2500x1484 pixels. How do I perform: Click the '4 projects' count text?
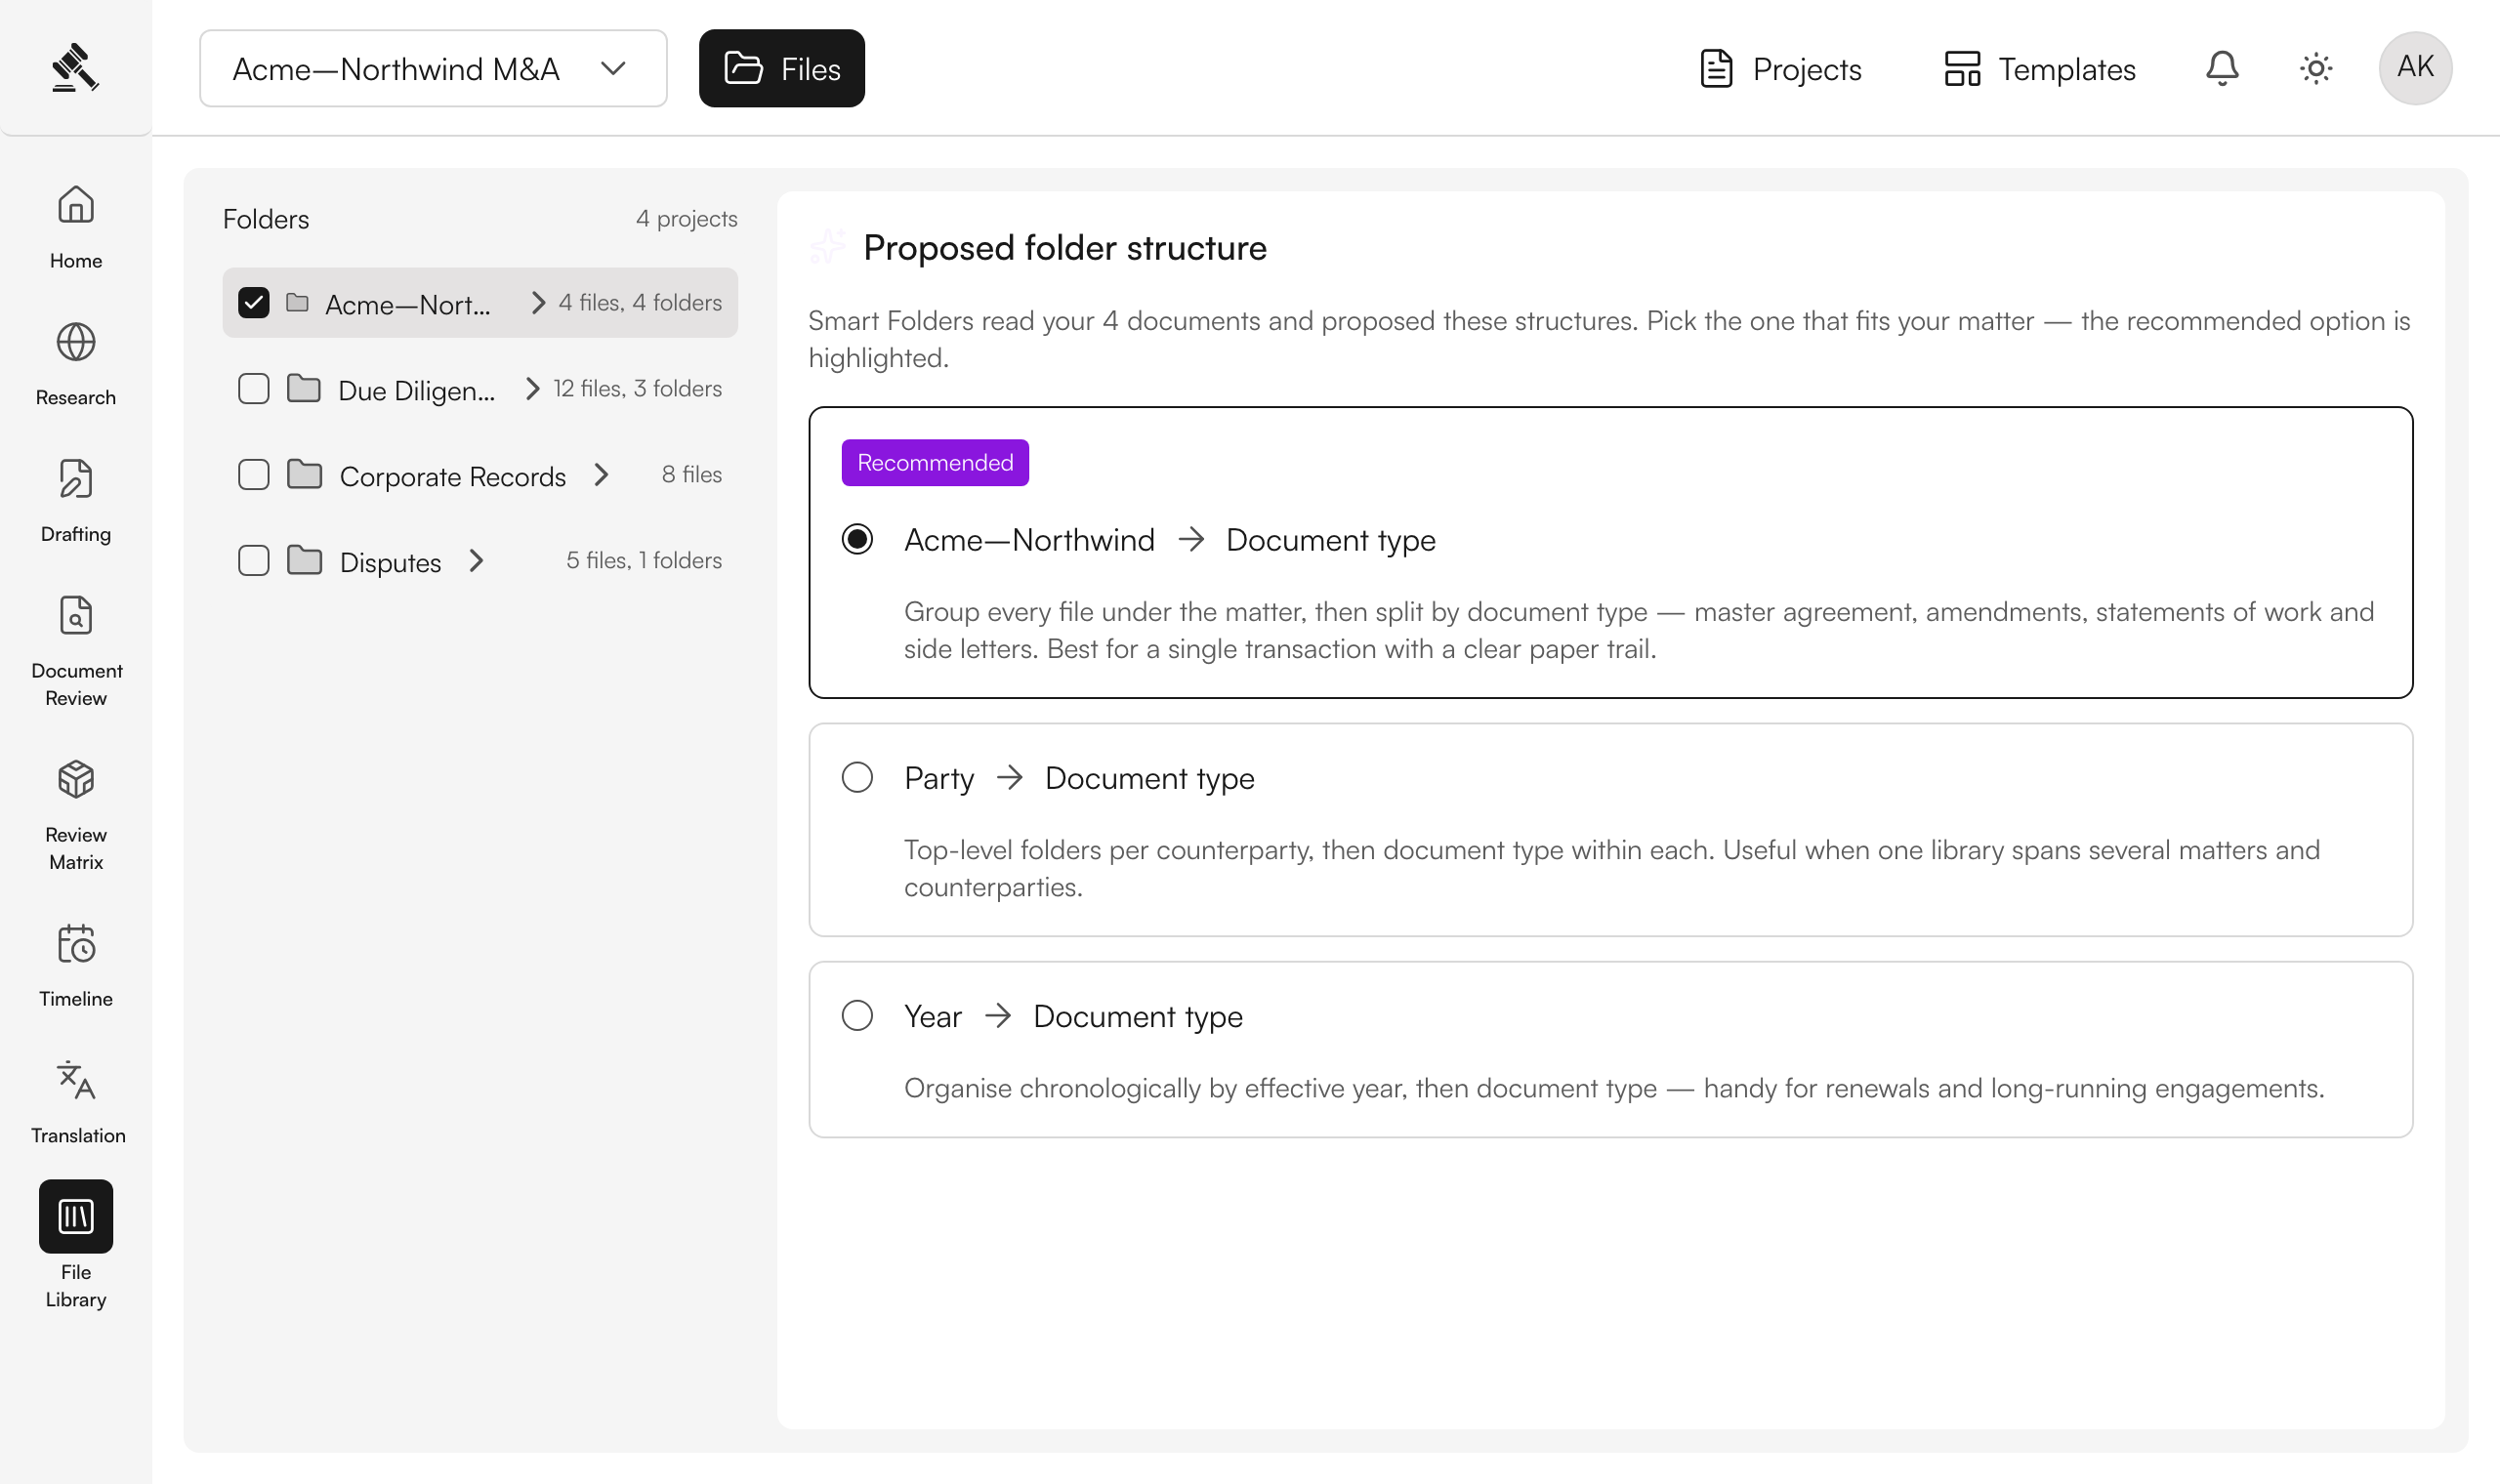pyautogui.click(x=686, y=218)
